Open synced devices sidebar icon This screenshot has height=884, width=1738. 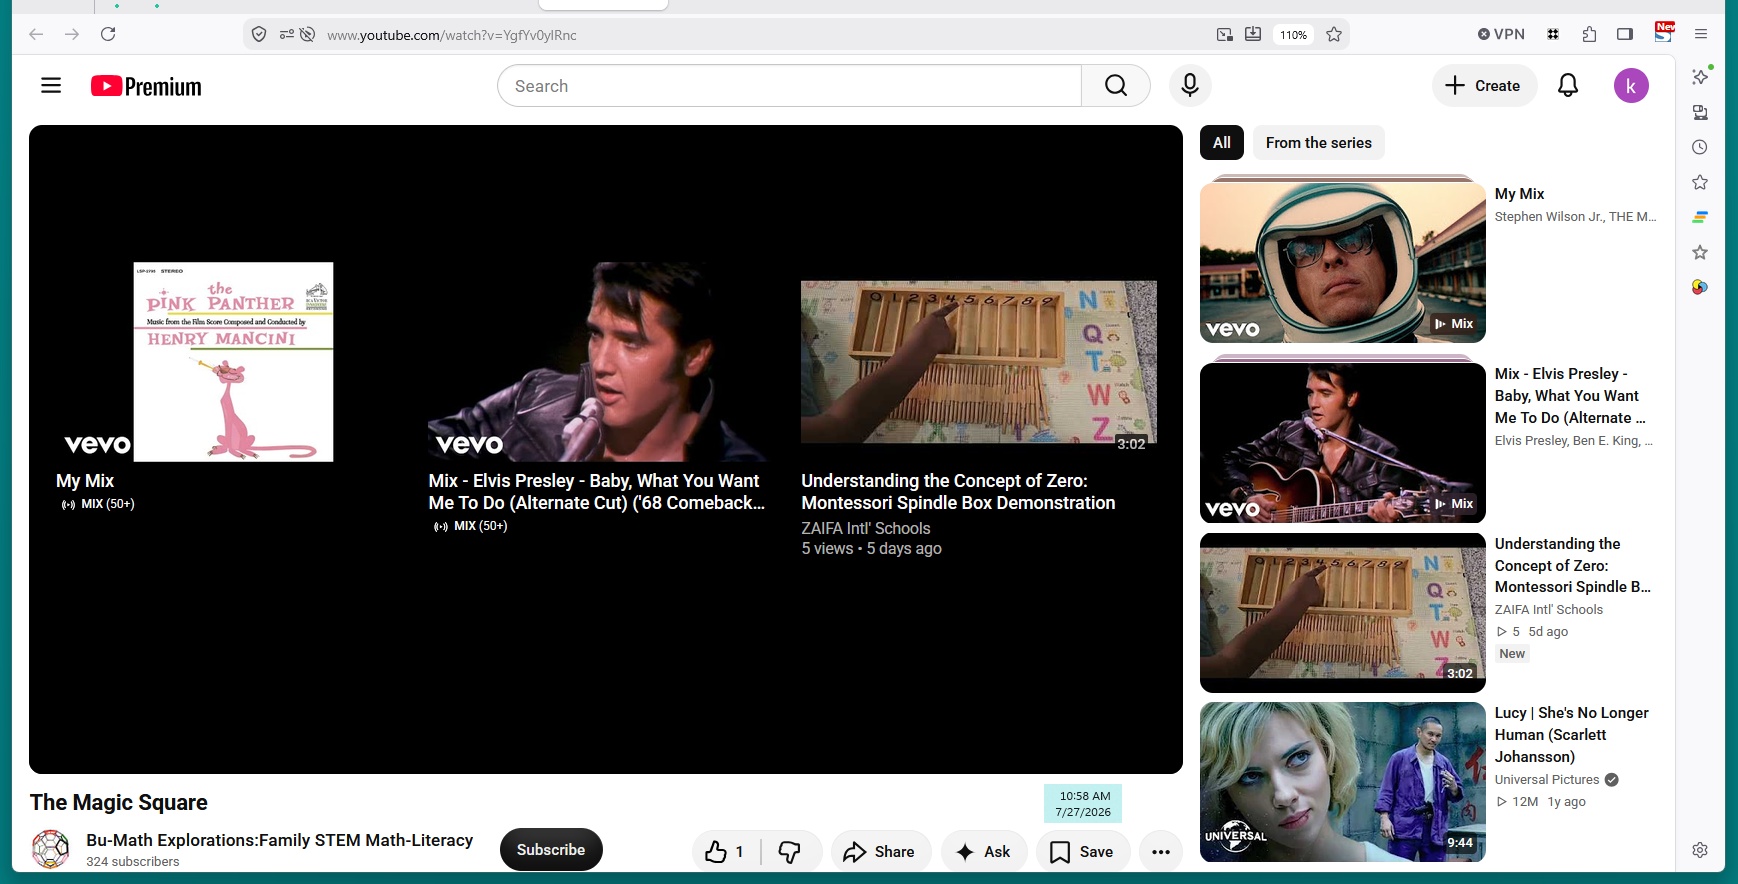pos(1700,112)
